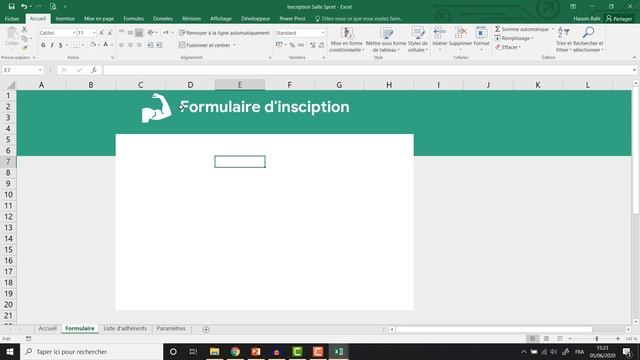Switch to the Insertion tab
The height and width of the screenshot is (360, 640).
[x=65, y=19]
